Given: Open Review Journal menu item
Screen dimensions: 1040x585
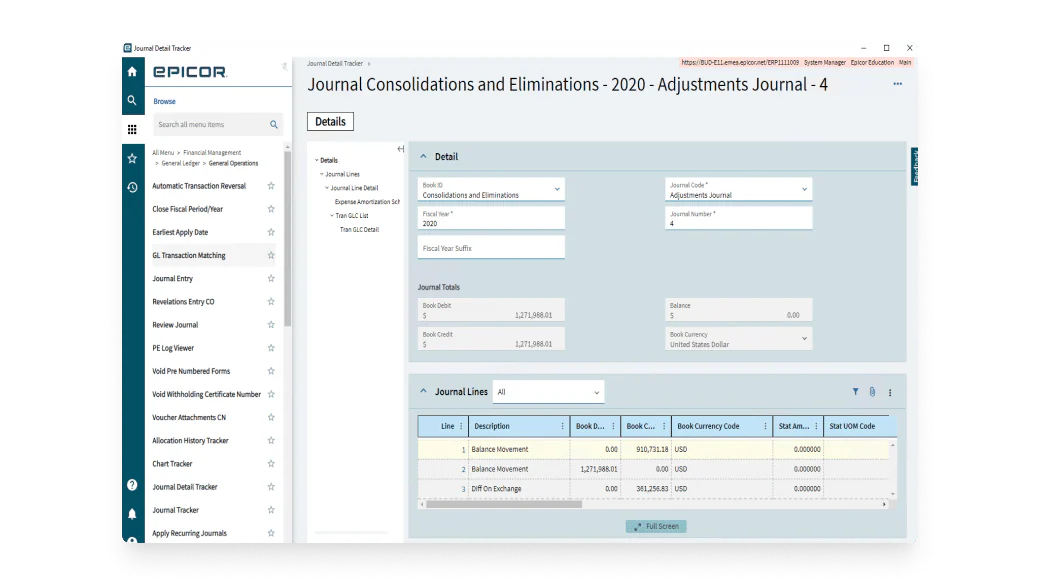Looking at the screenshot, I should (175, 325).
